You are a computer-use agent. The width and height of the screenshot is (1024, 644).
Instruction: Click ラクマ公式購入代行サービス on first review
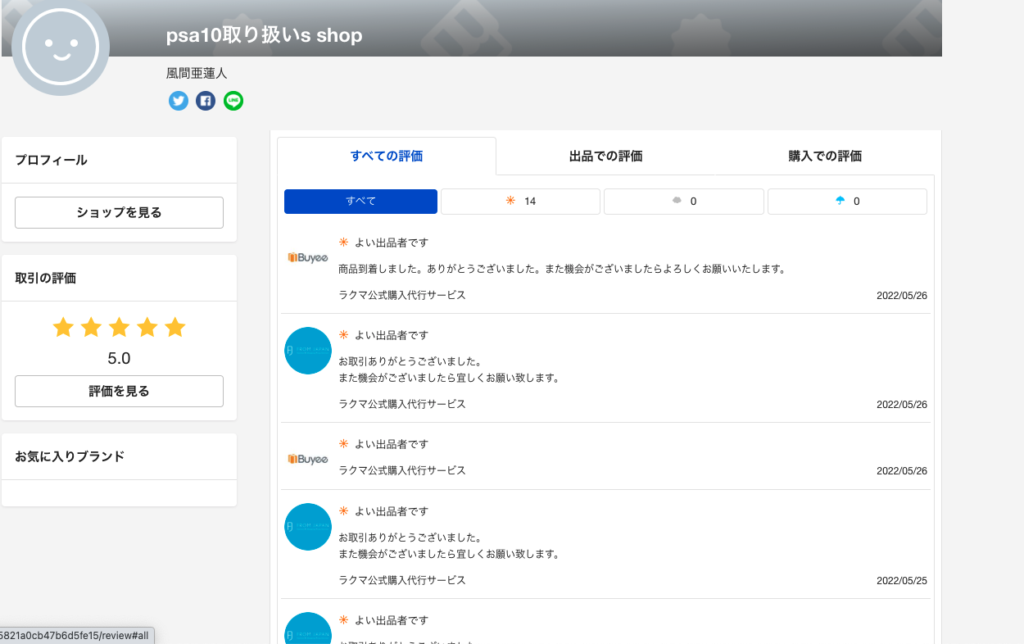tap(402, 295)
